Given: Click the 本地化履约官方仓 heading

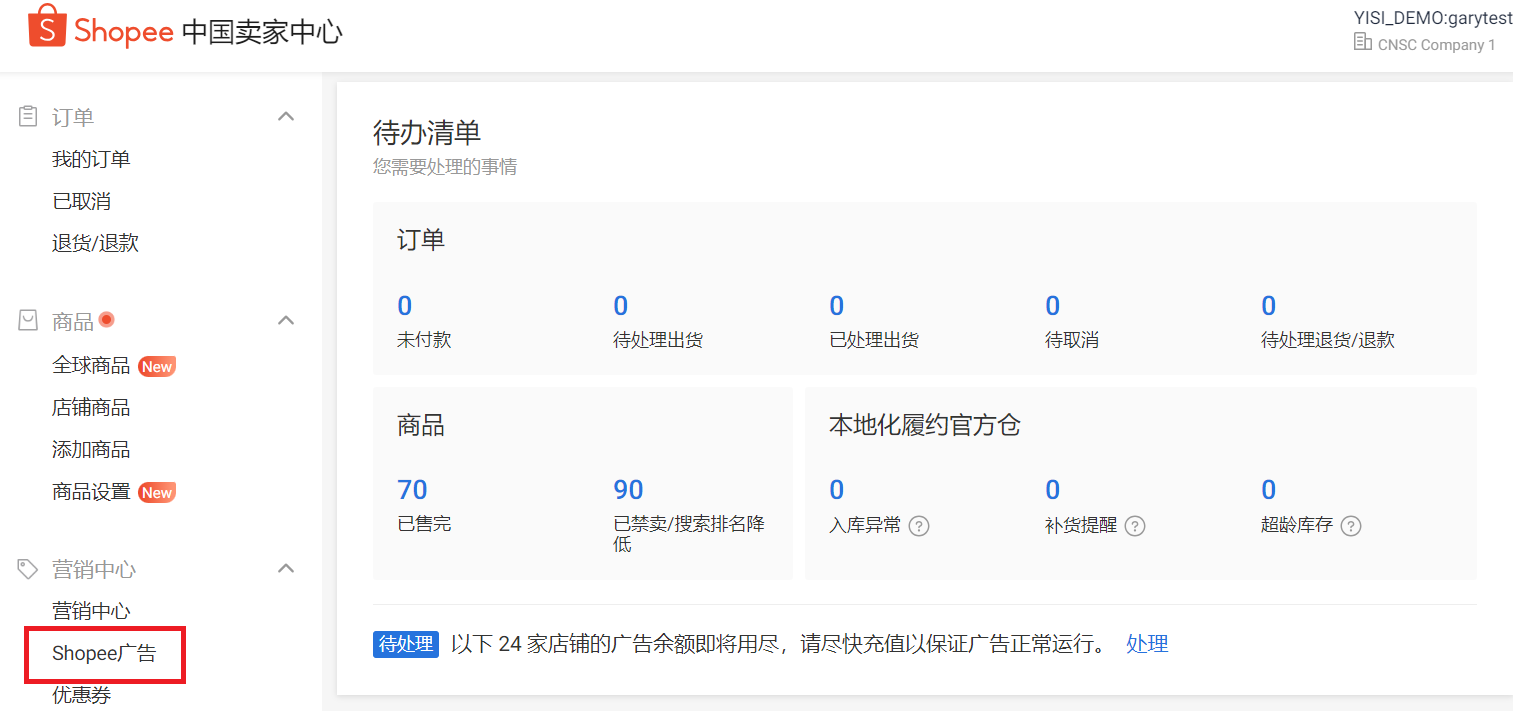Looking at the screenshot, I should pyautogui.click(x=925, y=425).
